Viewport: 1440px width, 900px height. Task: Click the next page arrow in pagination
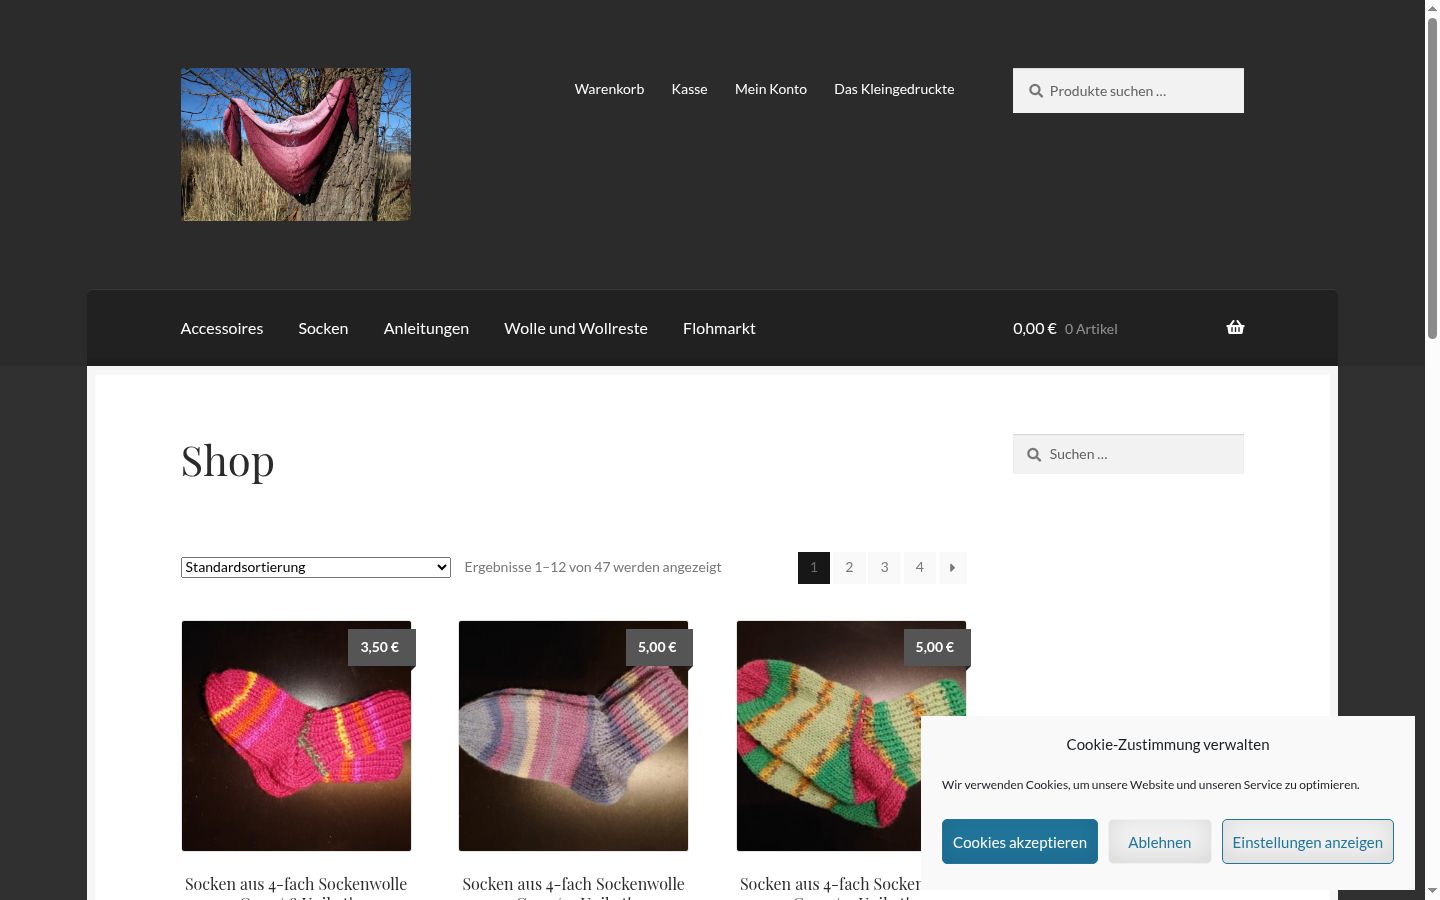tap(952, 568)
